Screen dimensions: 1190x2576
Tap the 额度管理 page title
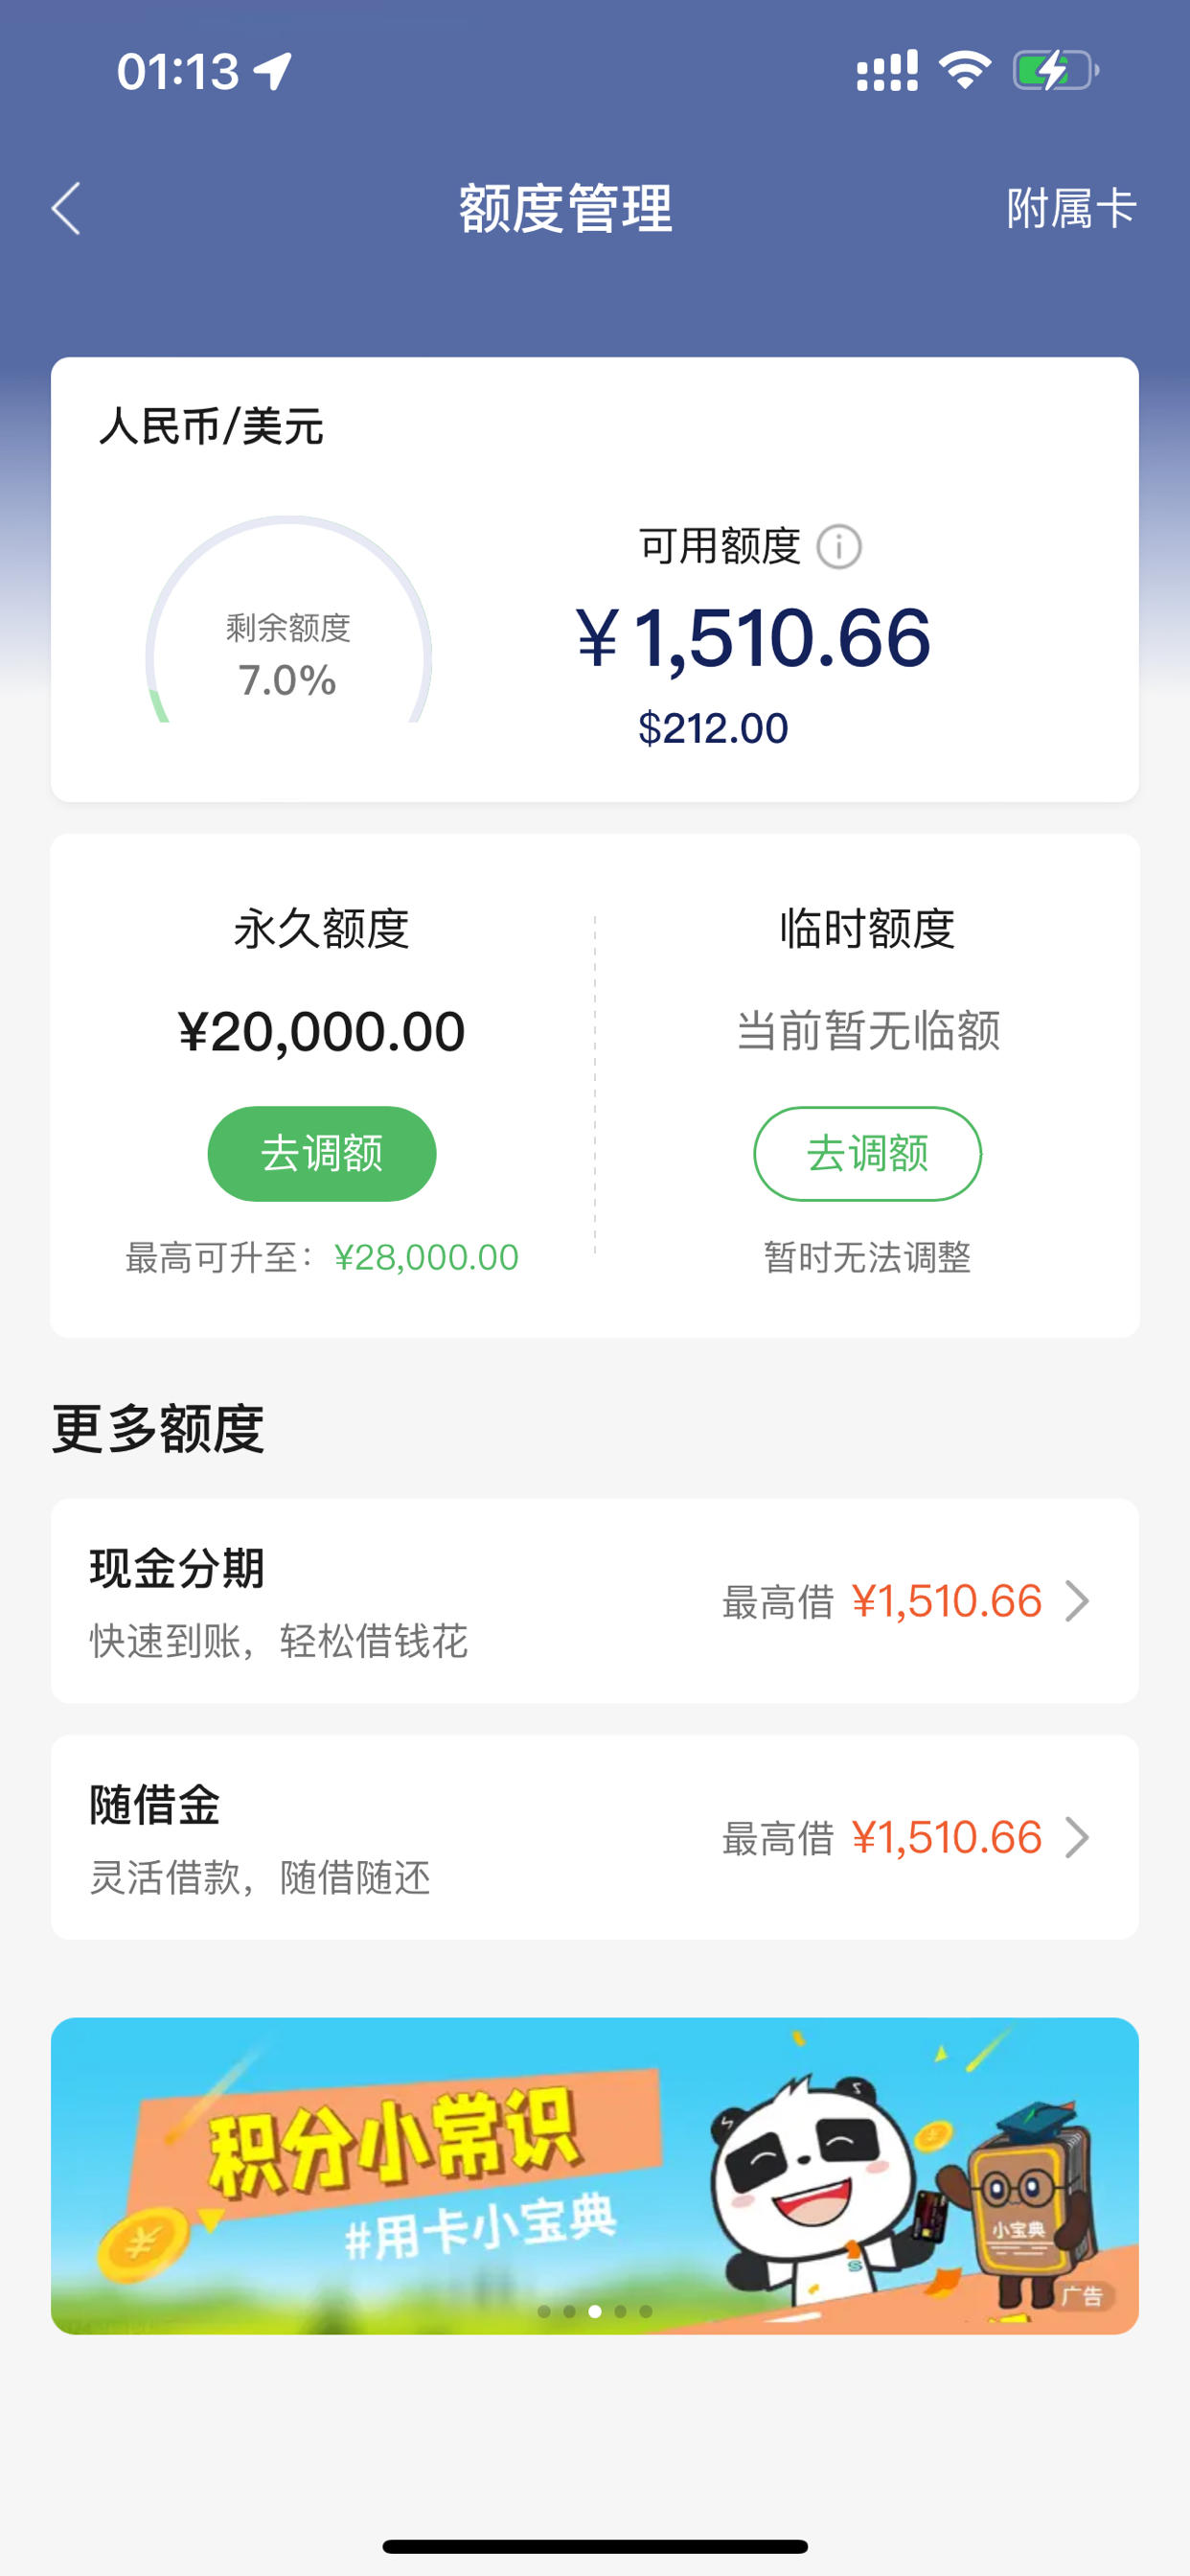click(566, 209)
